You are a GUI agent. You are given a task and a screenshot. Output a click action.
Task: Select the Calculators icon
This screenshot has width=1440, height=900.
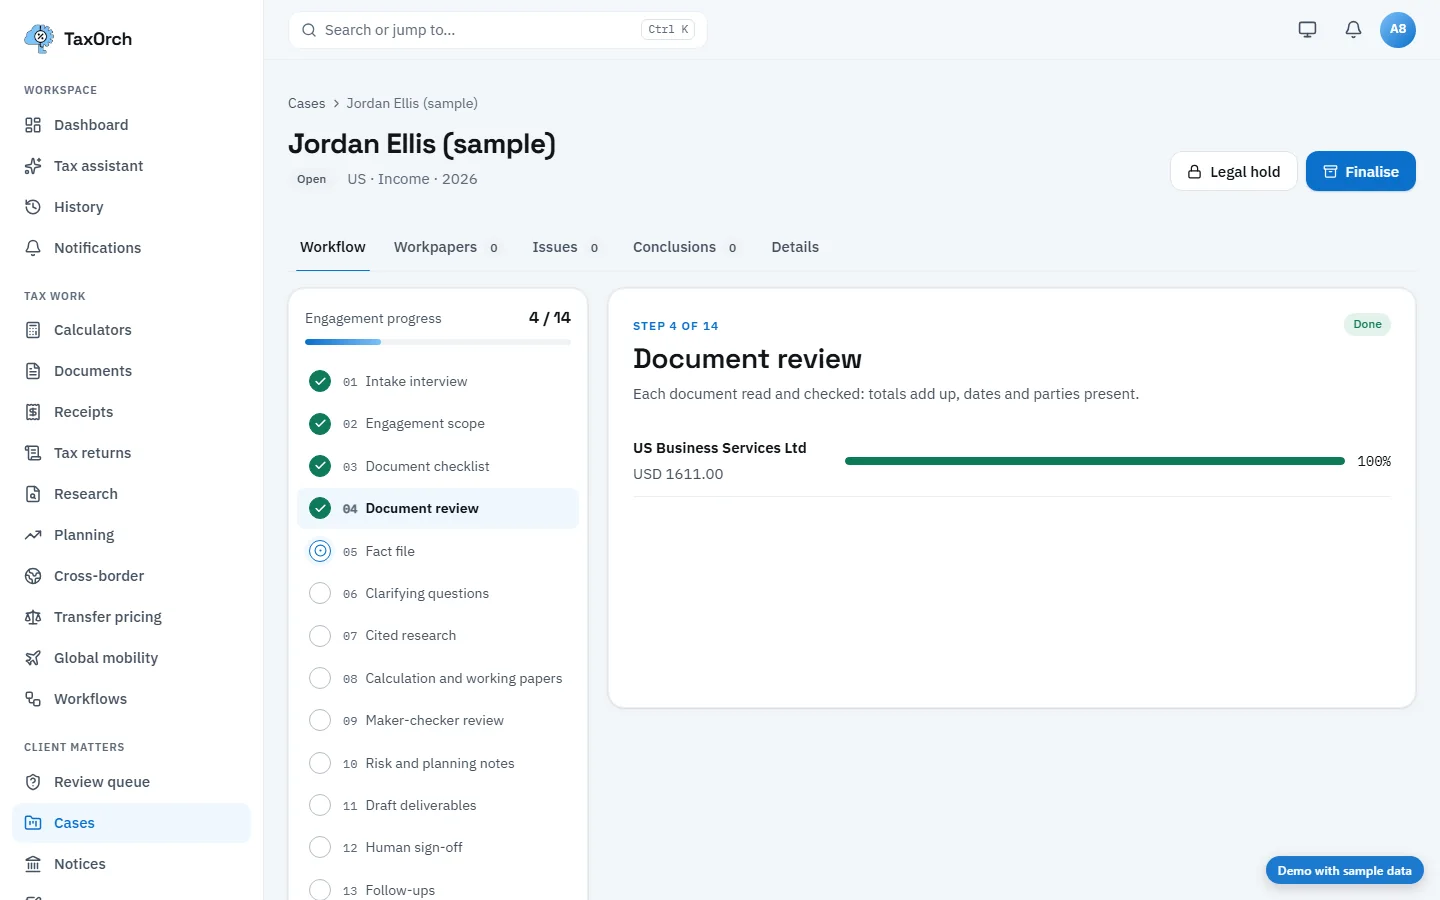tap(33, 330)
